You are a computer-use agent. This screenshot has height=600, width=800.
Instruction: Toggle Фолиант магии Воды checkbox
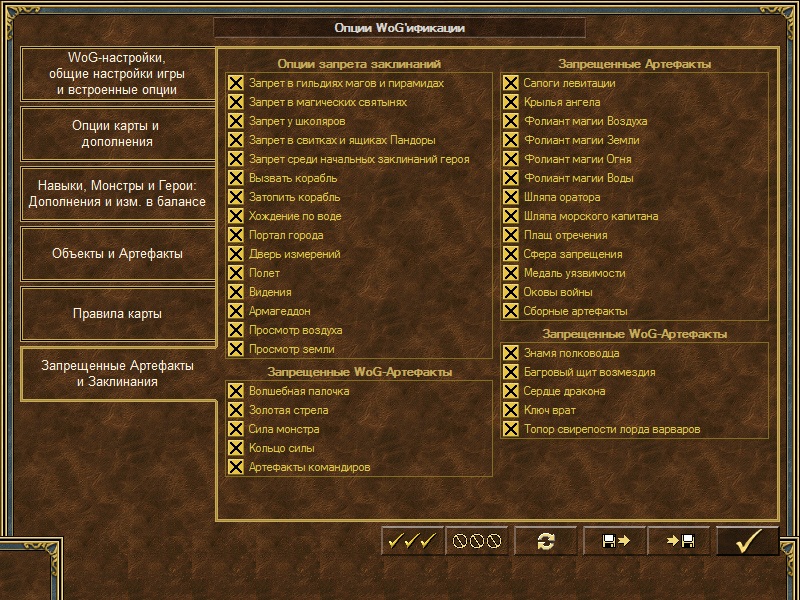pyautogui.click(x=511, y=178)
